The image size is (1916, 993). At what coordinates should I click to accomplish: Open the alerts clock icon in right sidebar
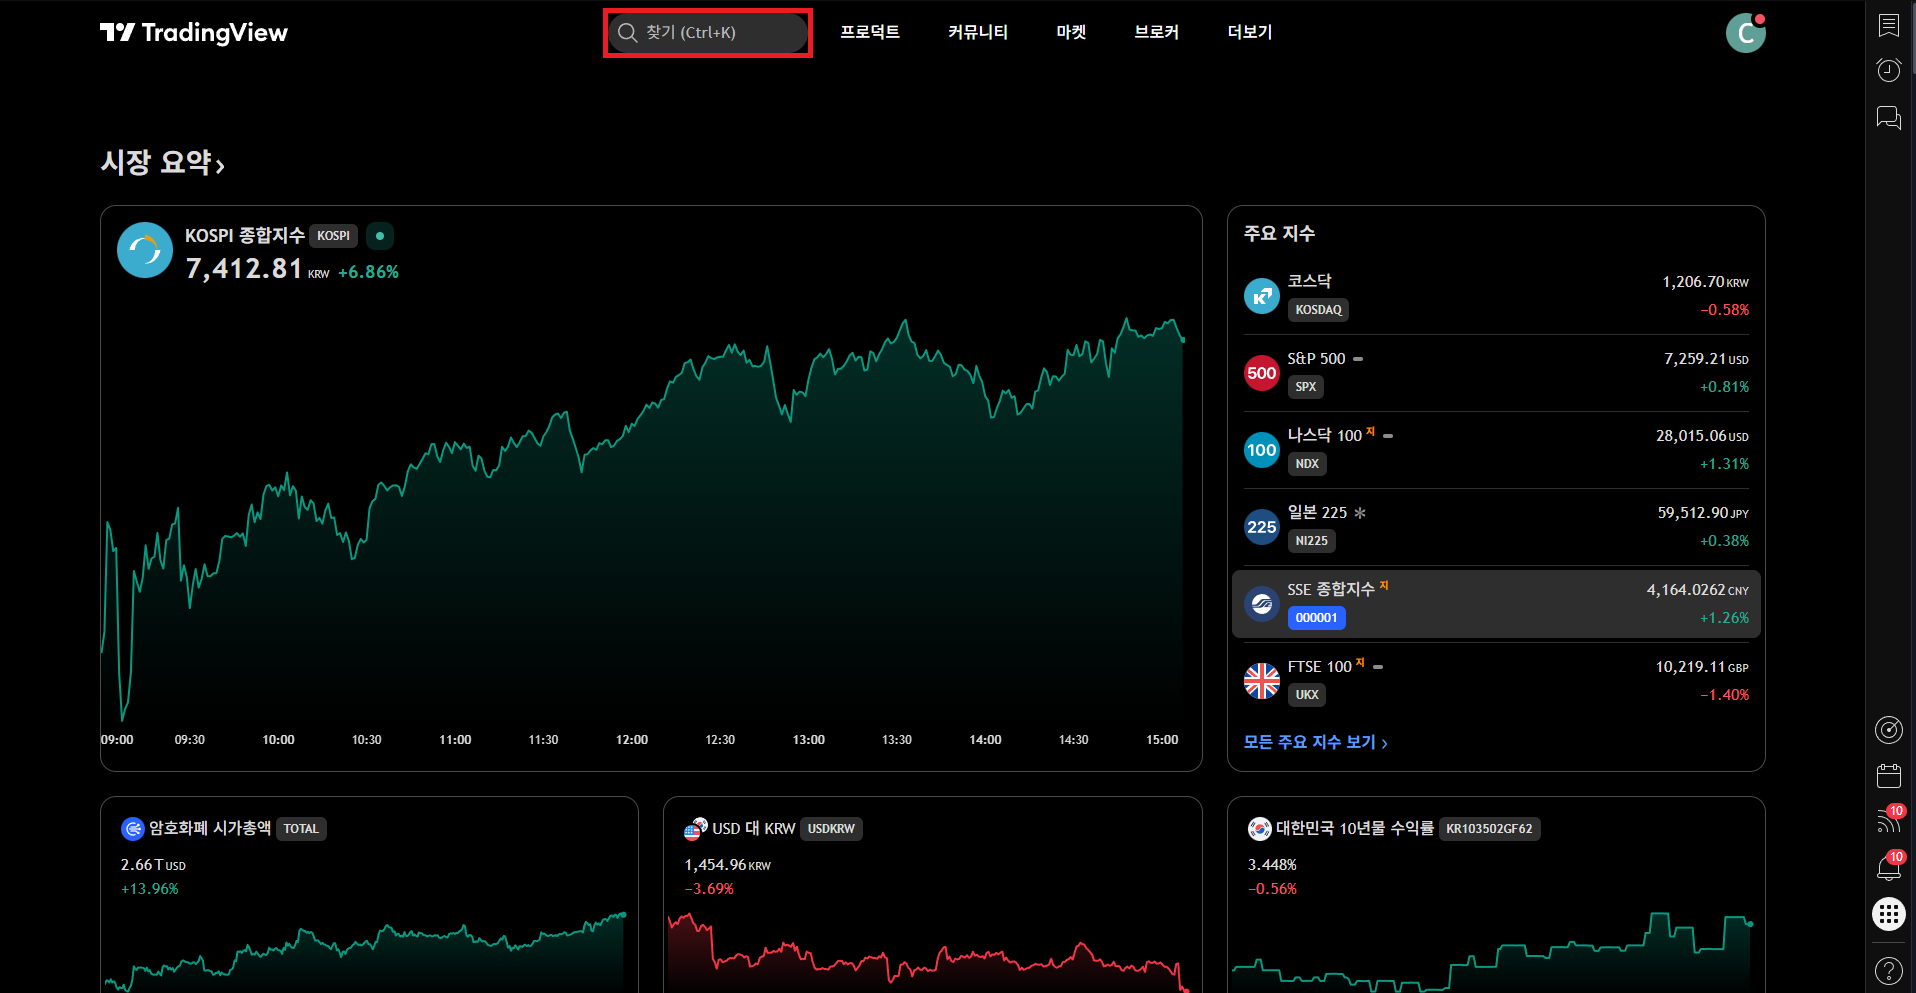1888,70
